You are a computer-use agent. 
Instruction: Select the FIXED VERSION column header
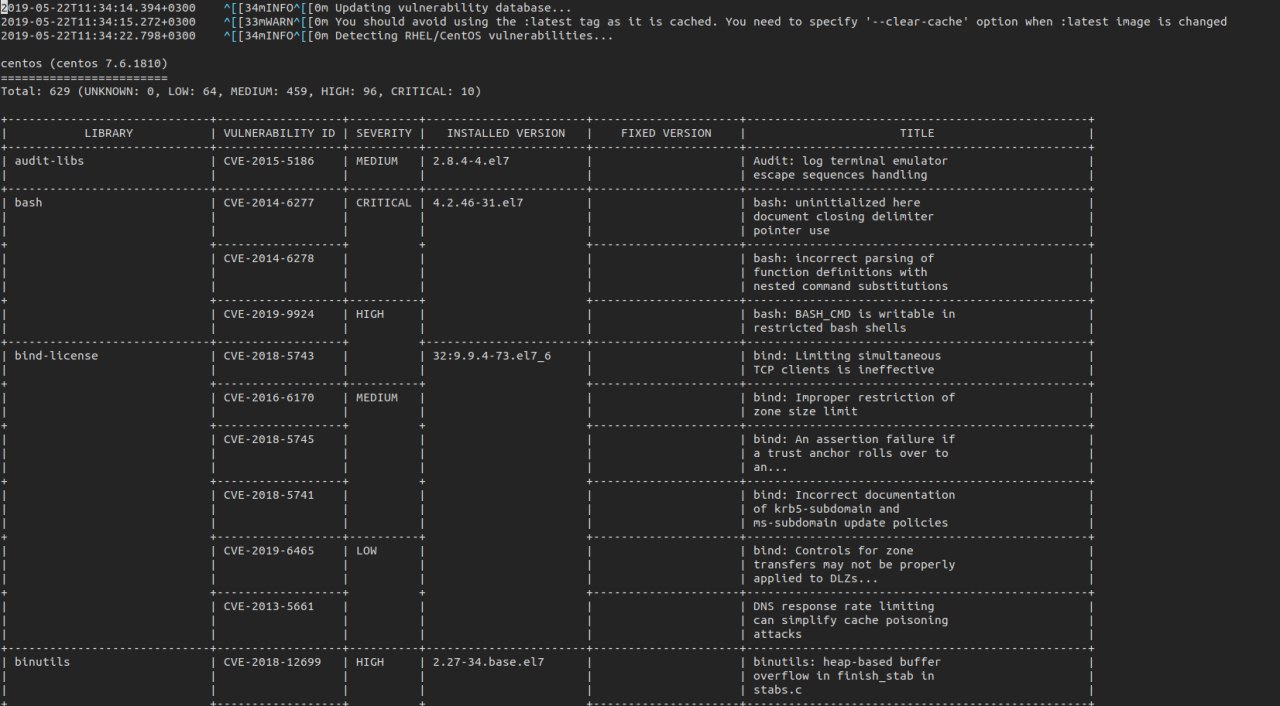tap(666, 133)
